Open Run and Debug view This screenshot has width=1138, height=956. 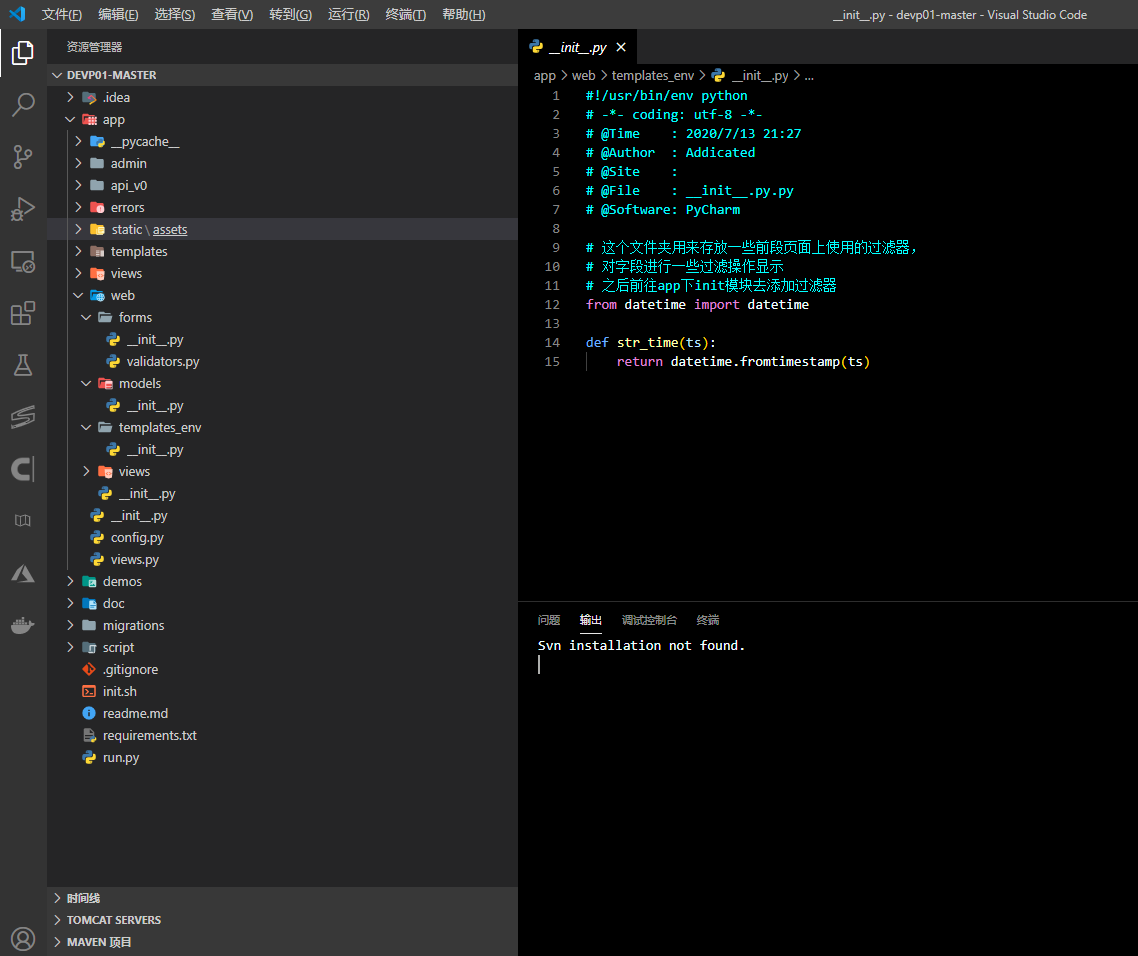click(23, 209)
